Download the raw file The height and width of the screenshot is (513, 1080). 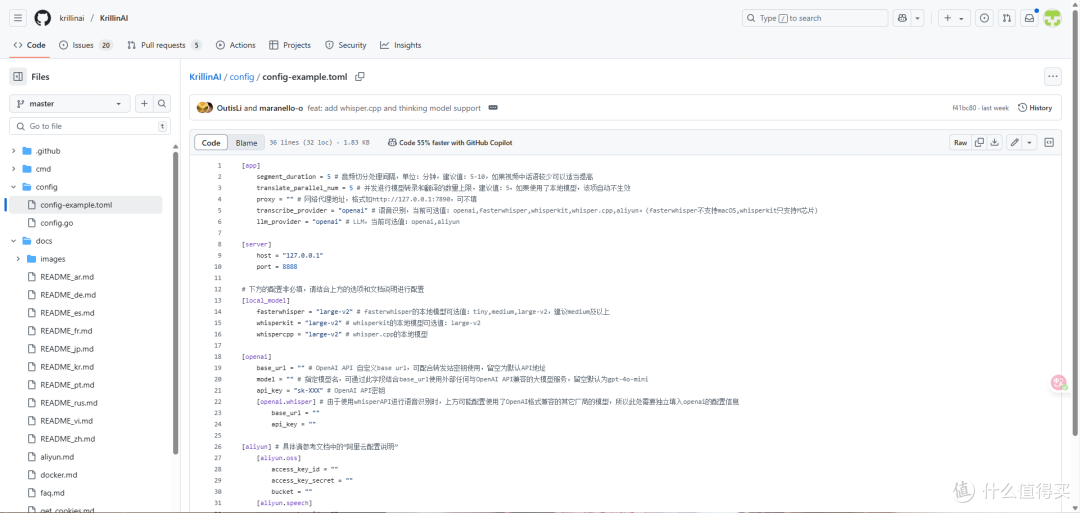(x=994, y=143)
